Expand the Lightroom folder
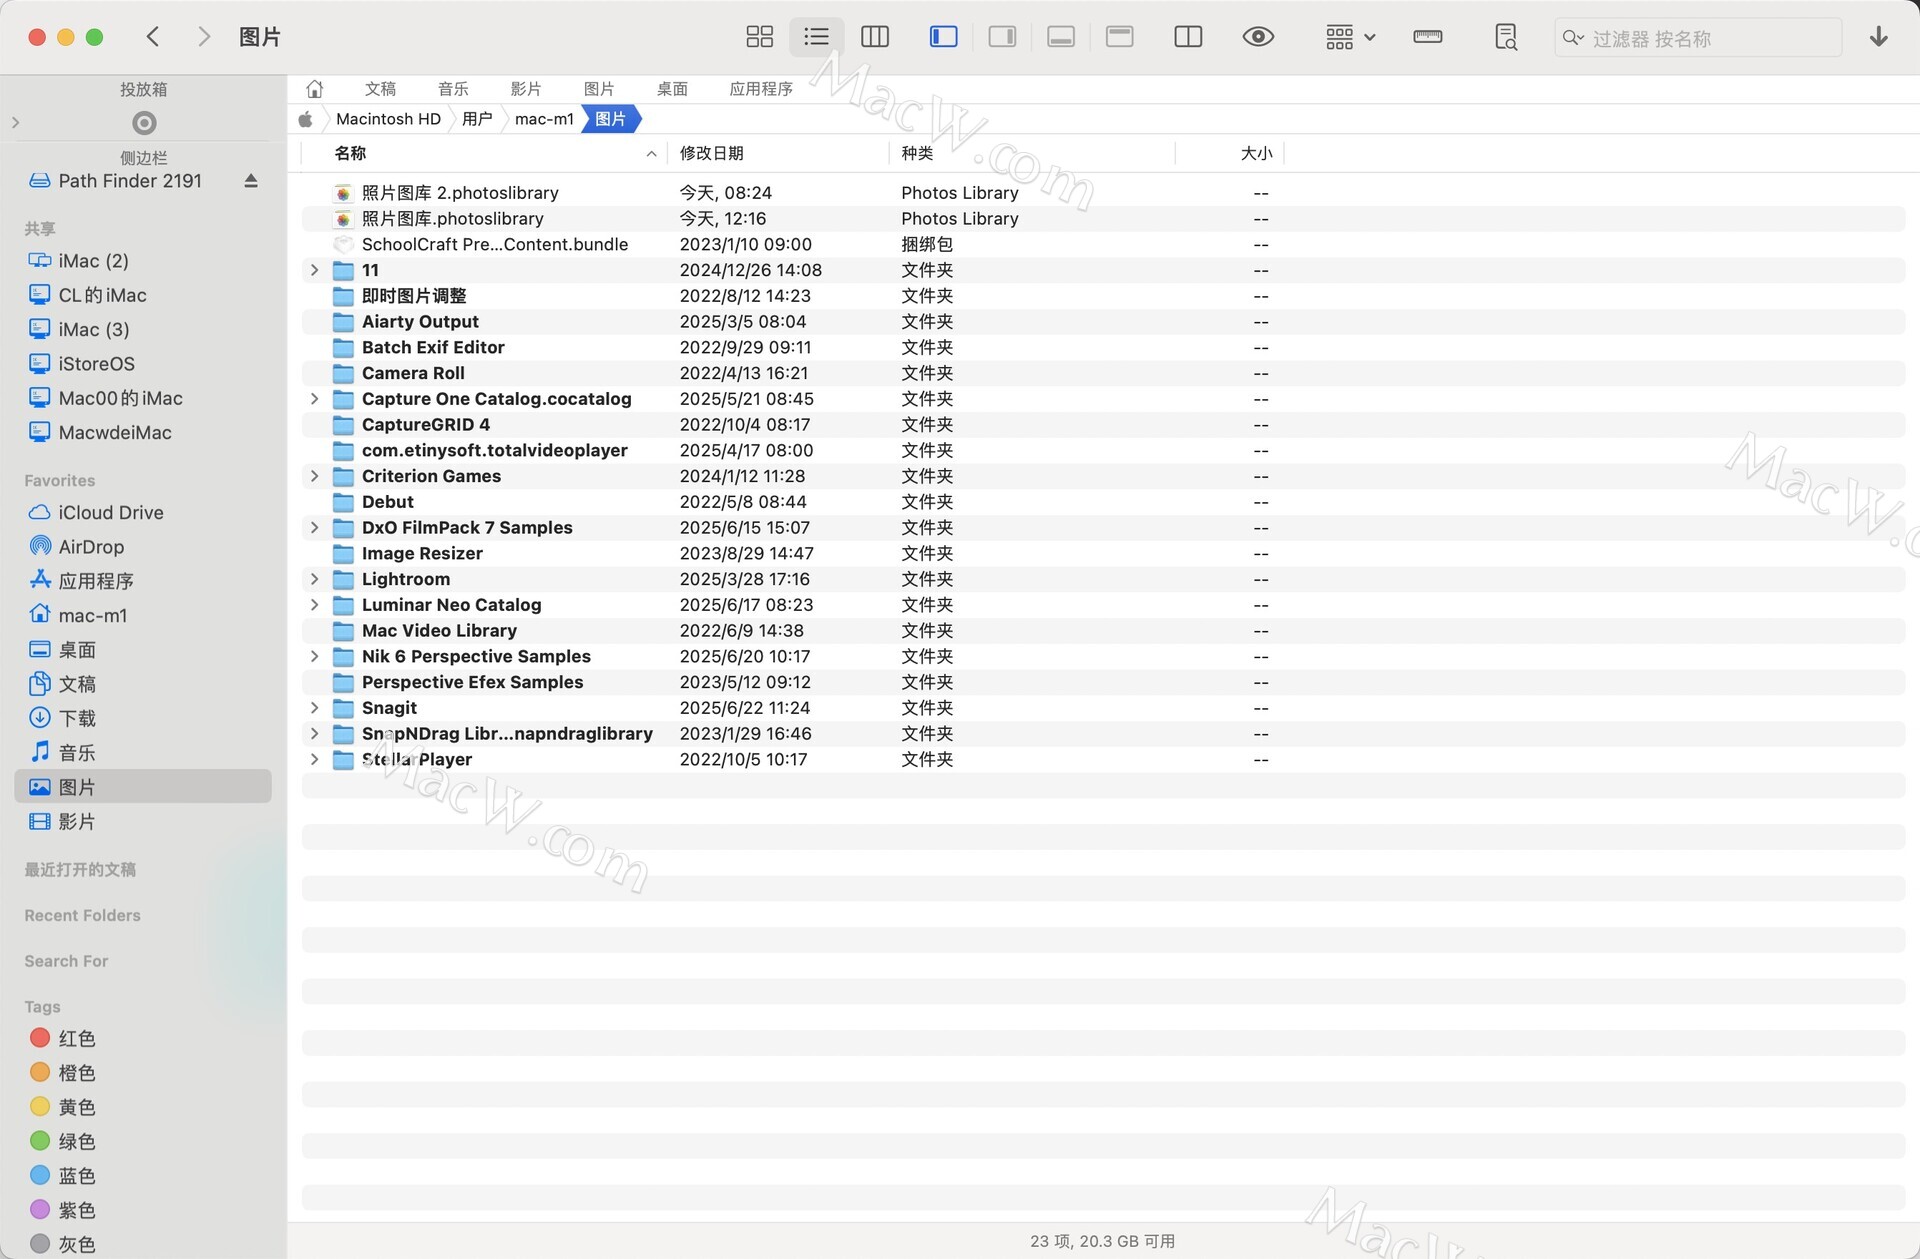This screenshot has width=1920, height=1259. coord(314,579)
